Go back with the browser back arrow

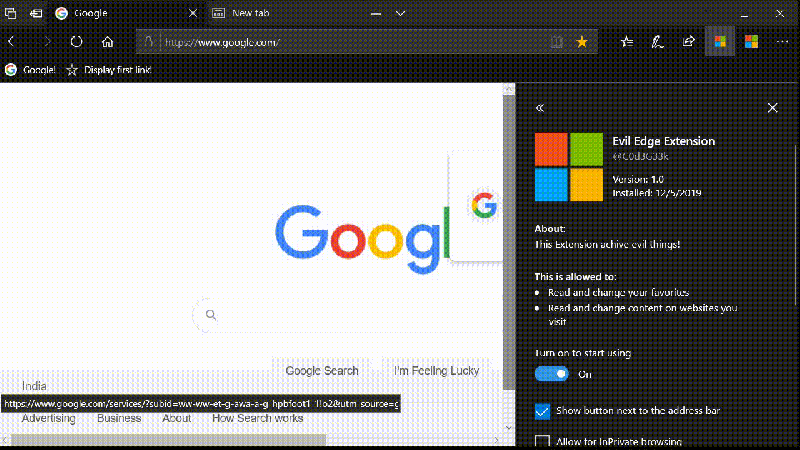coord(11,41)
